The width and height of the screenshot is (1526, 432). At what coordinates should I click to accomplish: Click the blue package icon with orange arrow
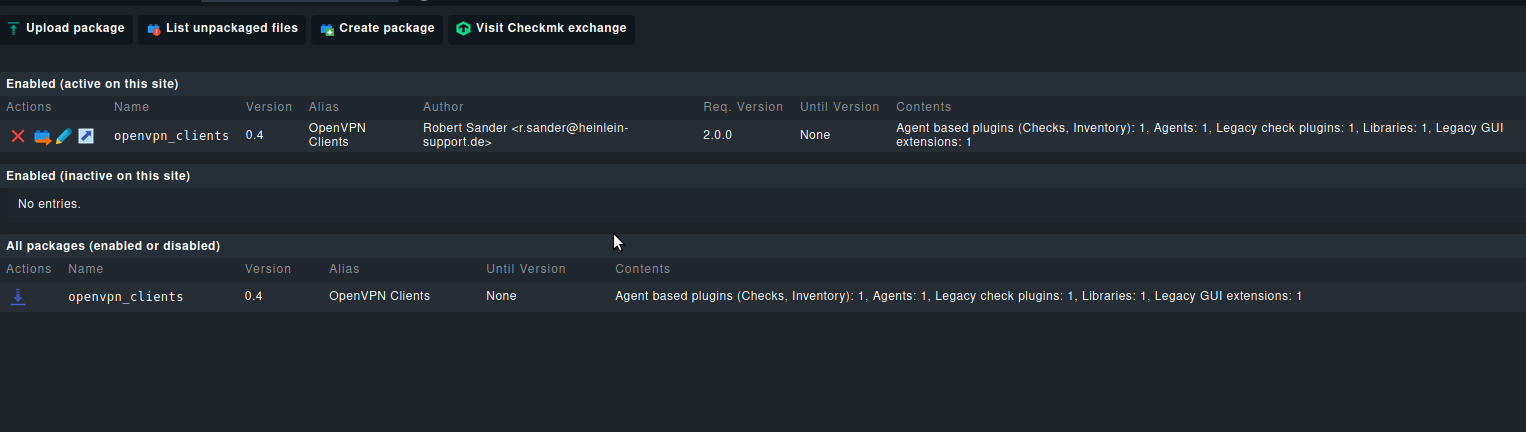(42, 136)
